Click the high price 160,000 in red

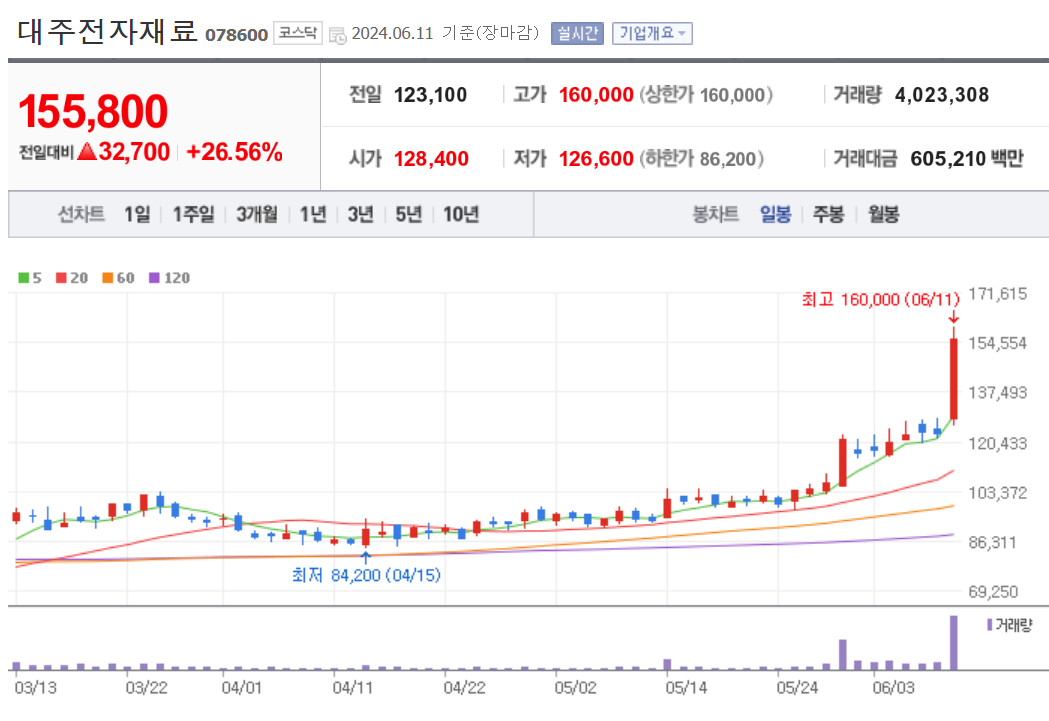tap(596, 95)
